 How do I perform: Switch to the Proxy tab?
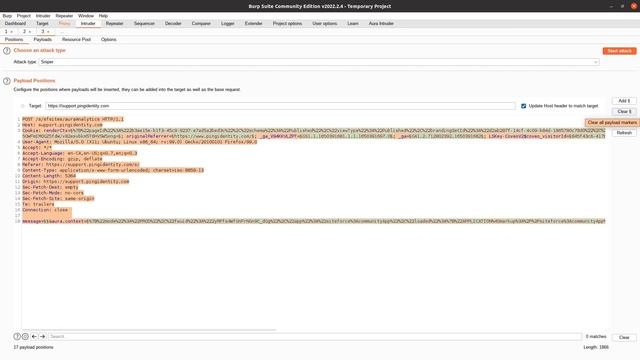pos(64,24)
